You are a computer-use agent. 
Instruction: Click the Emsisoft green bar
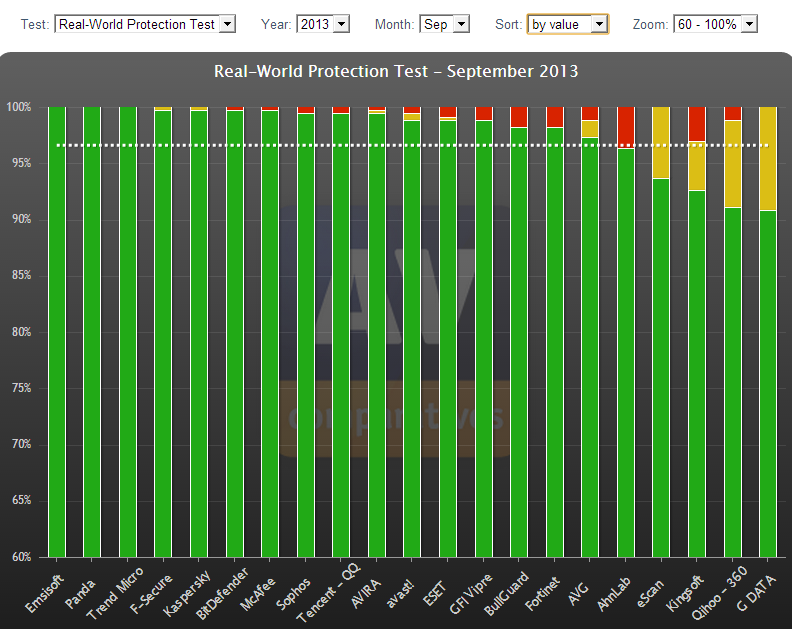pyautogui.click(x=57, y=332)
